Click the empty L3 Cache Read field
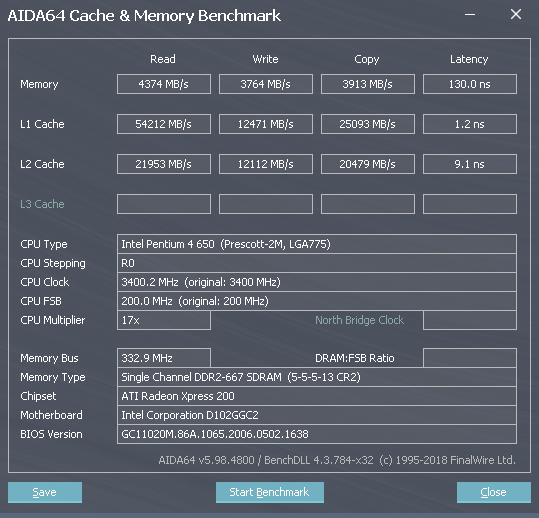 click(x=164, y=204)
